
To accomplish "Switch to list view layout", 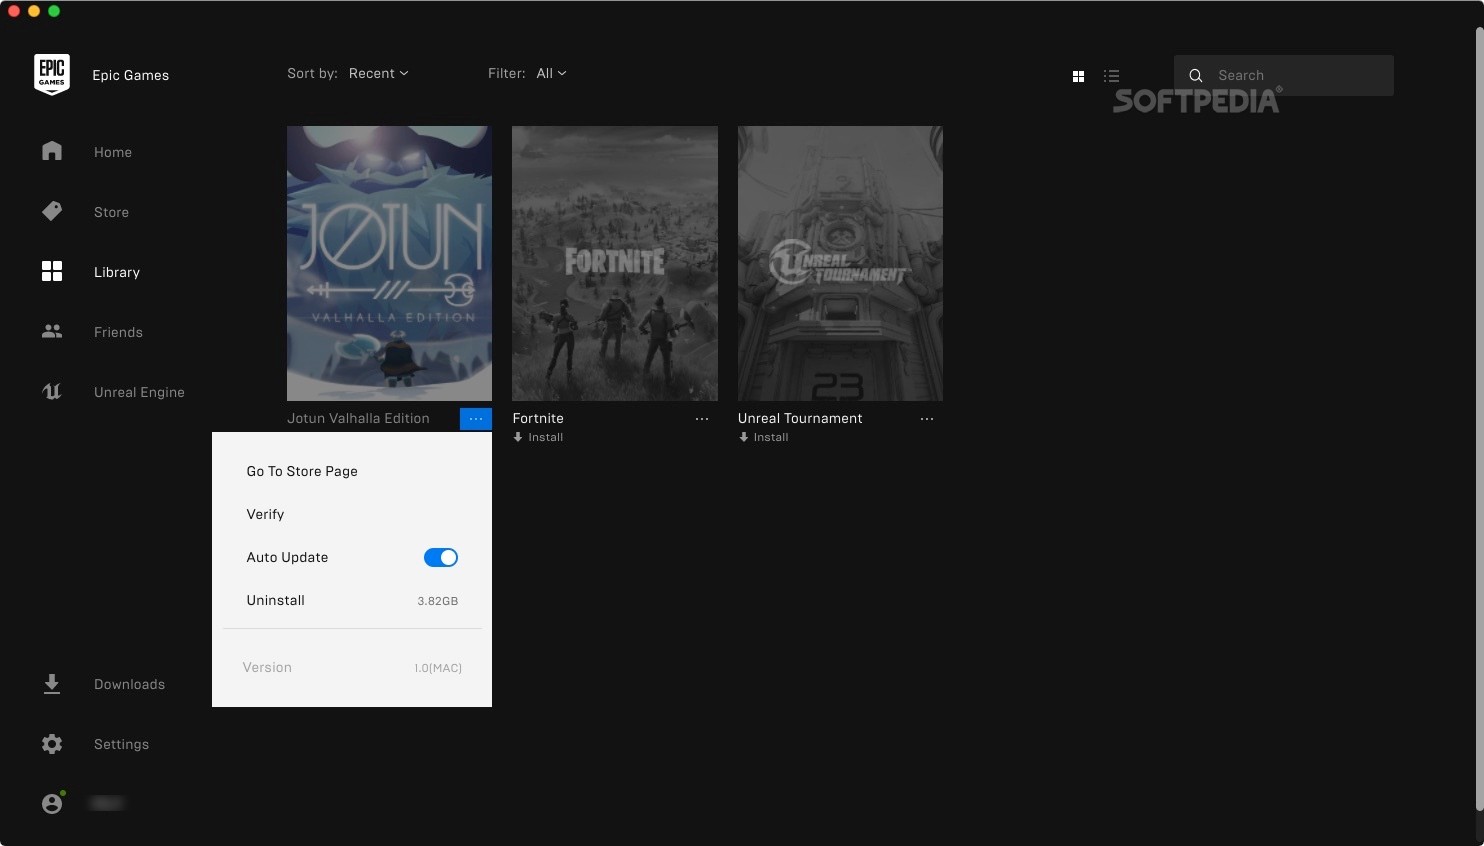I will tap(1111, 76).
